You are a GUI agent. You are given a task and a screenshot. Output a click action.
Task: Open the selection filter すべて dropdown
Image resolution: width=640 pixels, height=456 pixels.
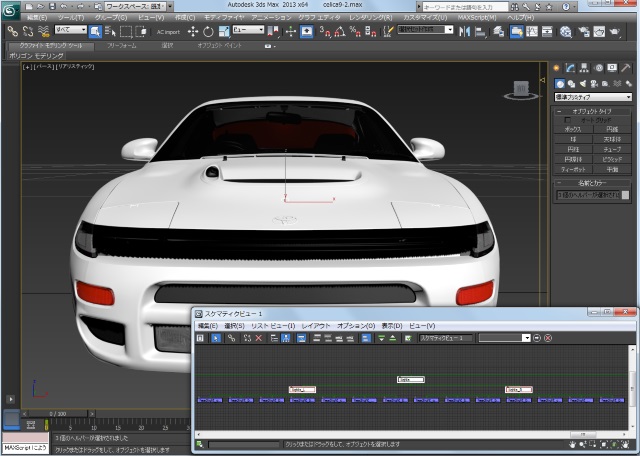tap(69, 31)
